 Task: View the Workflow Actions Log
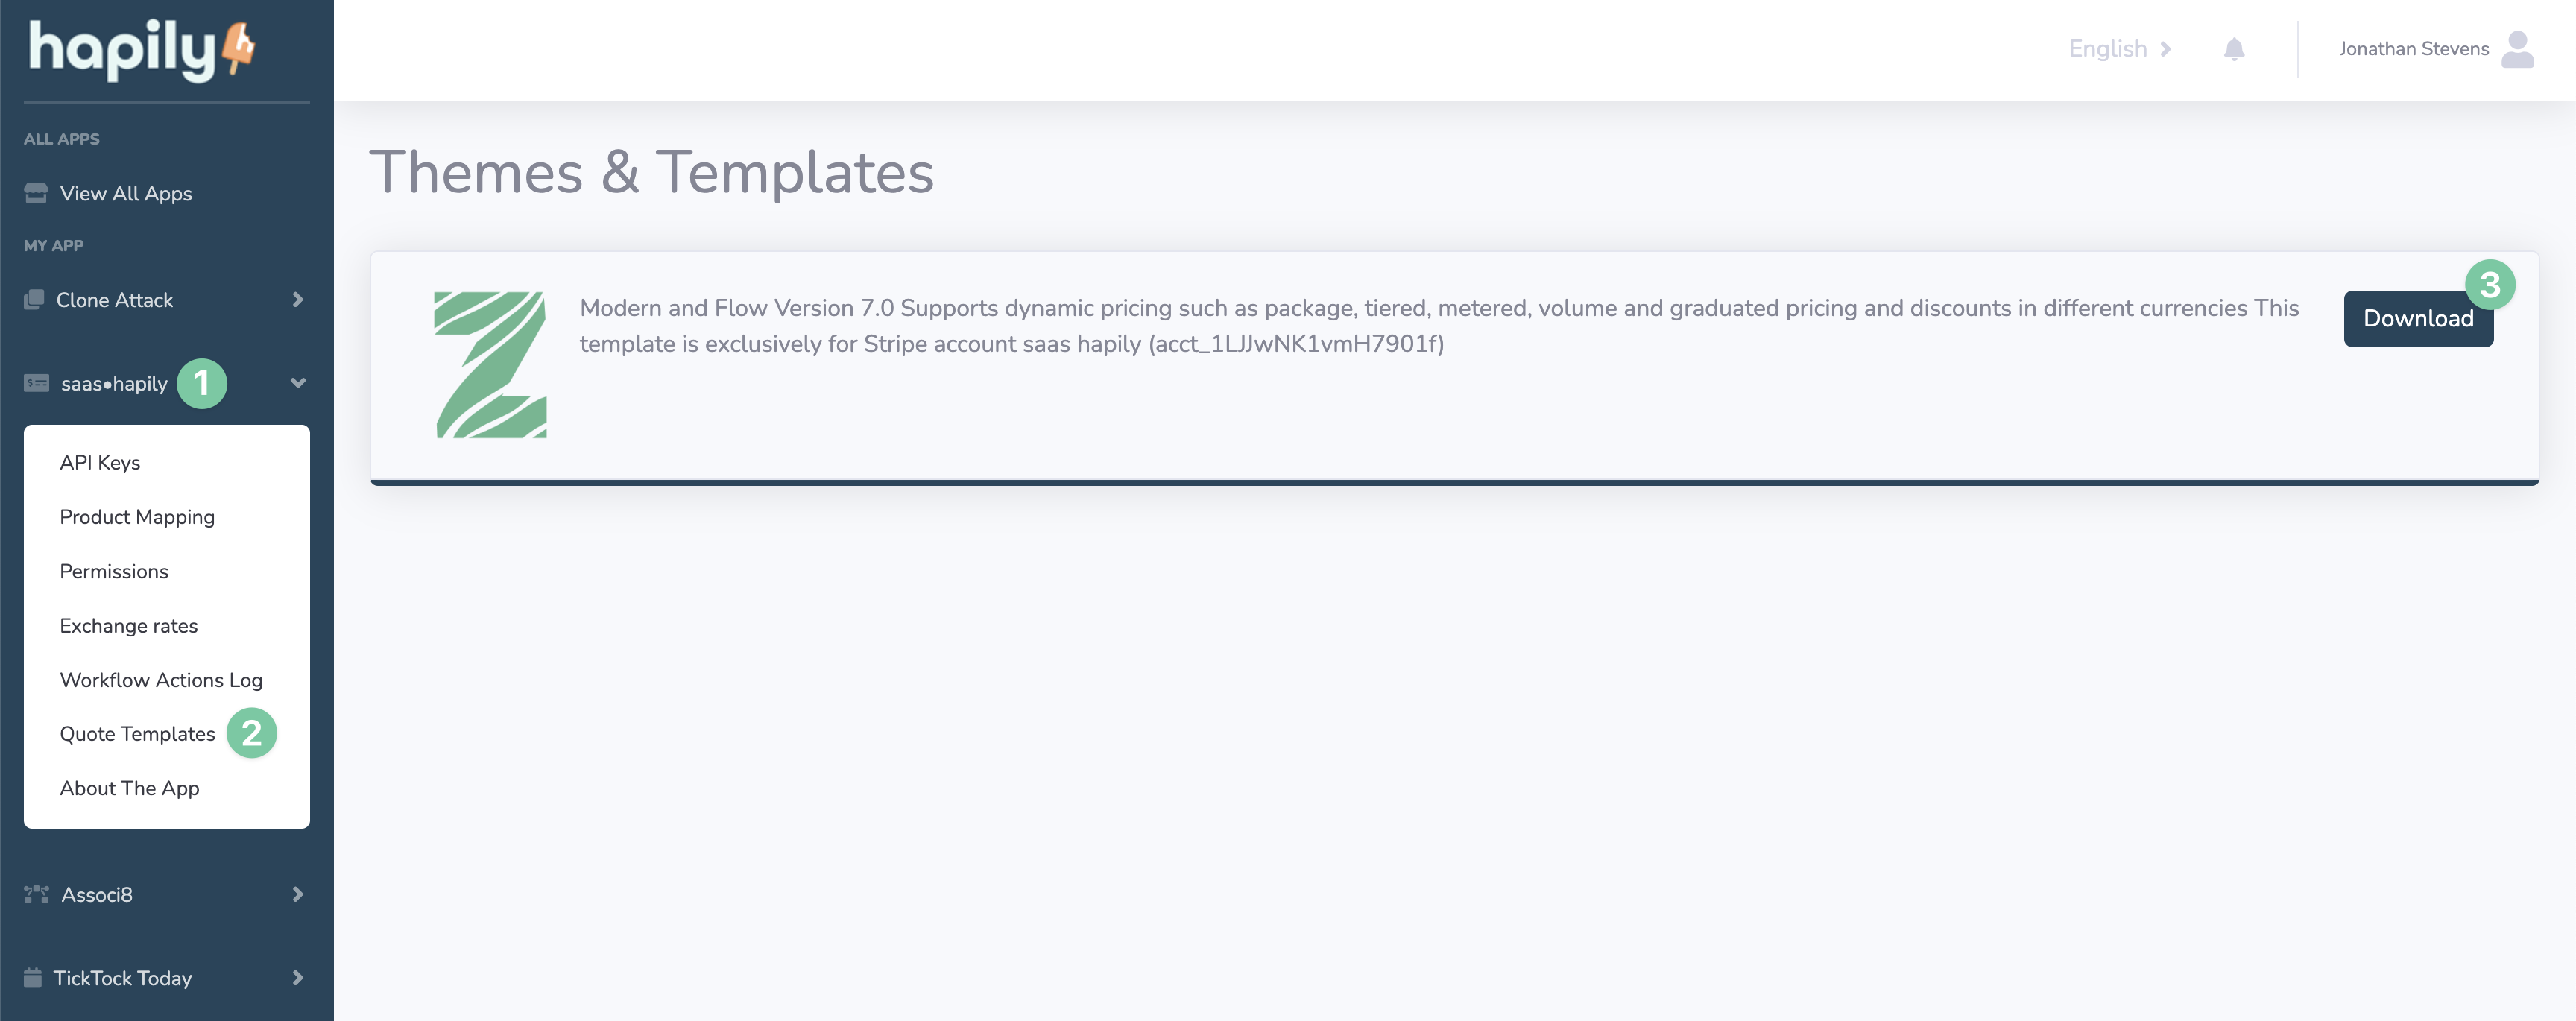(x=160, y=679)
